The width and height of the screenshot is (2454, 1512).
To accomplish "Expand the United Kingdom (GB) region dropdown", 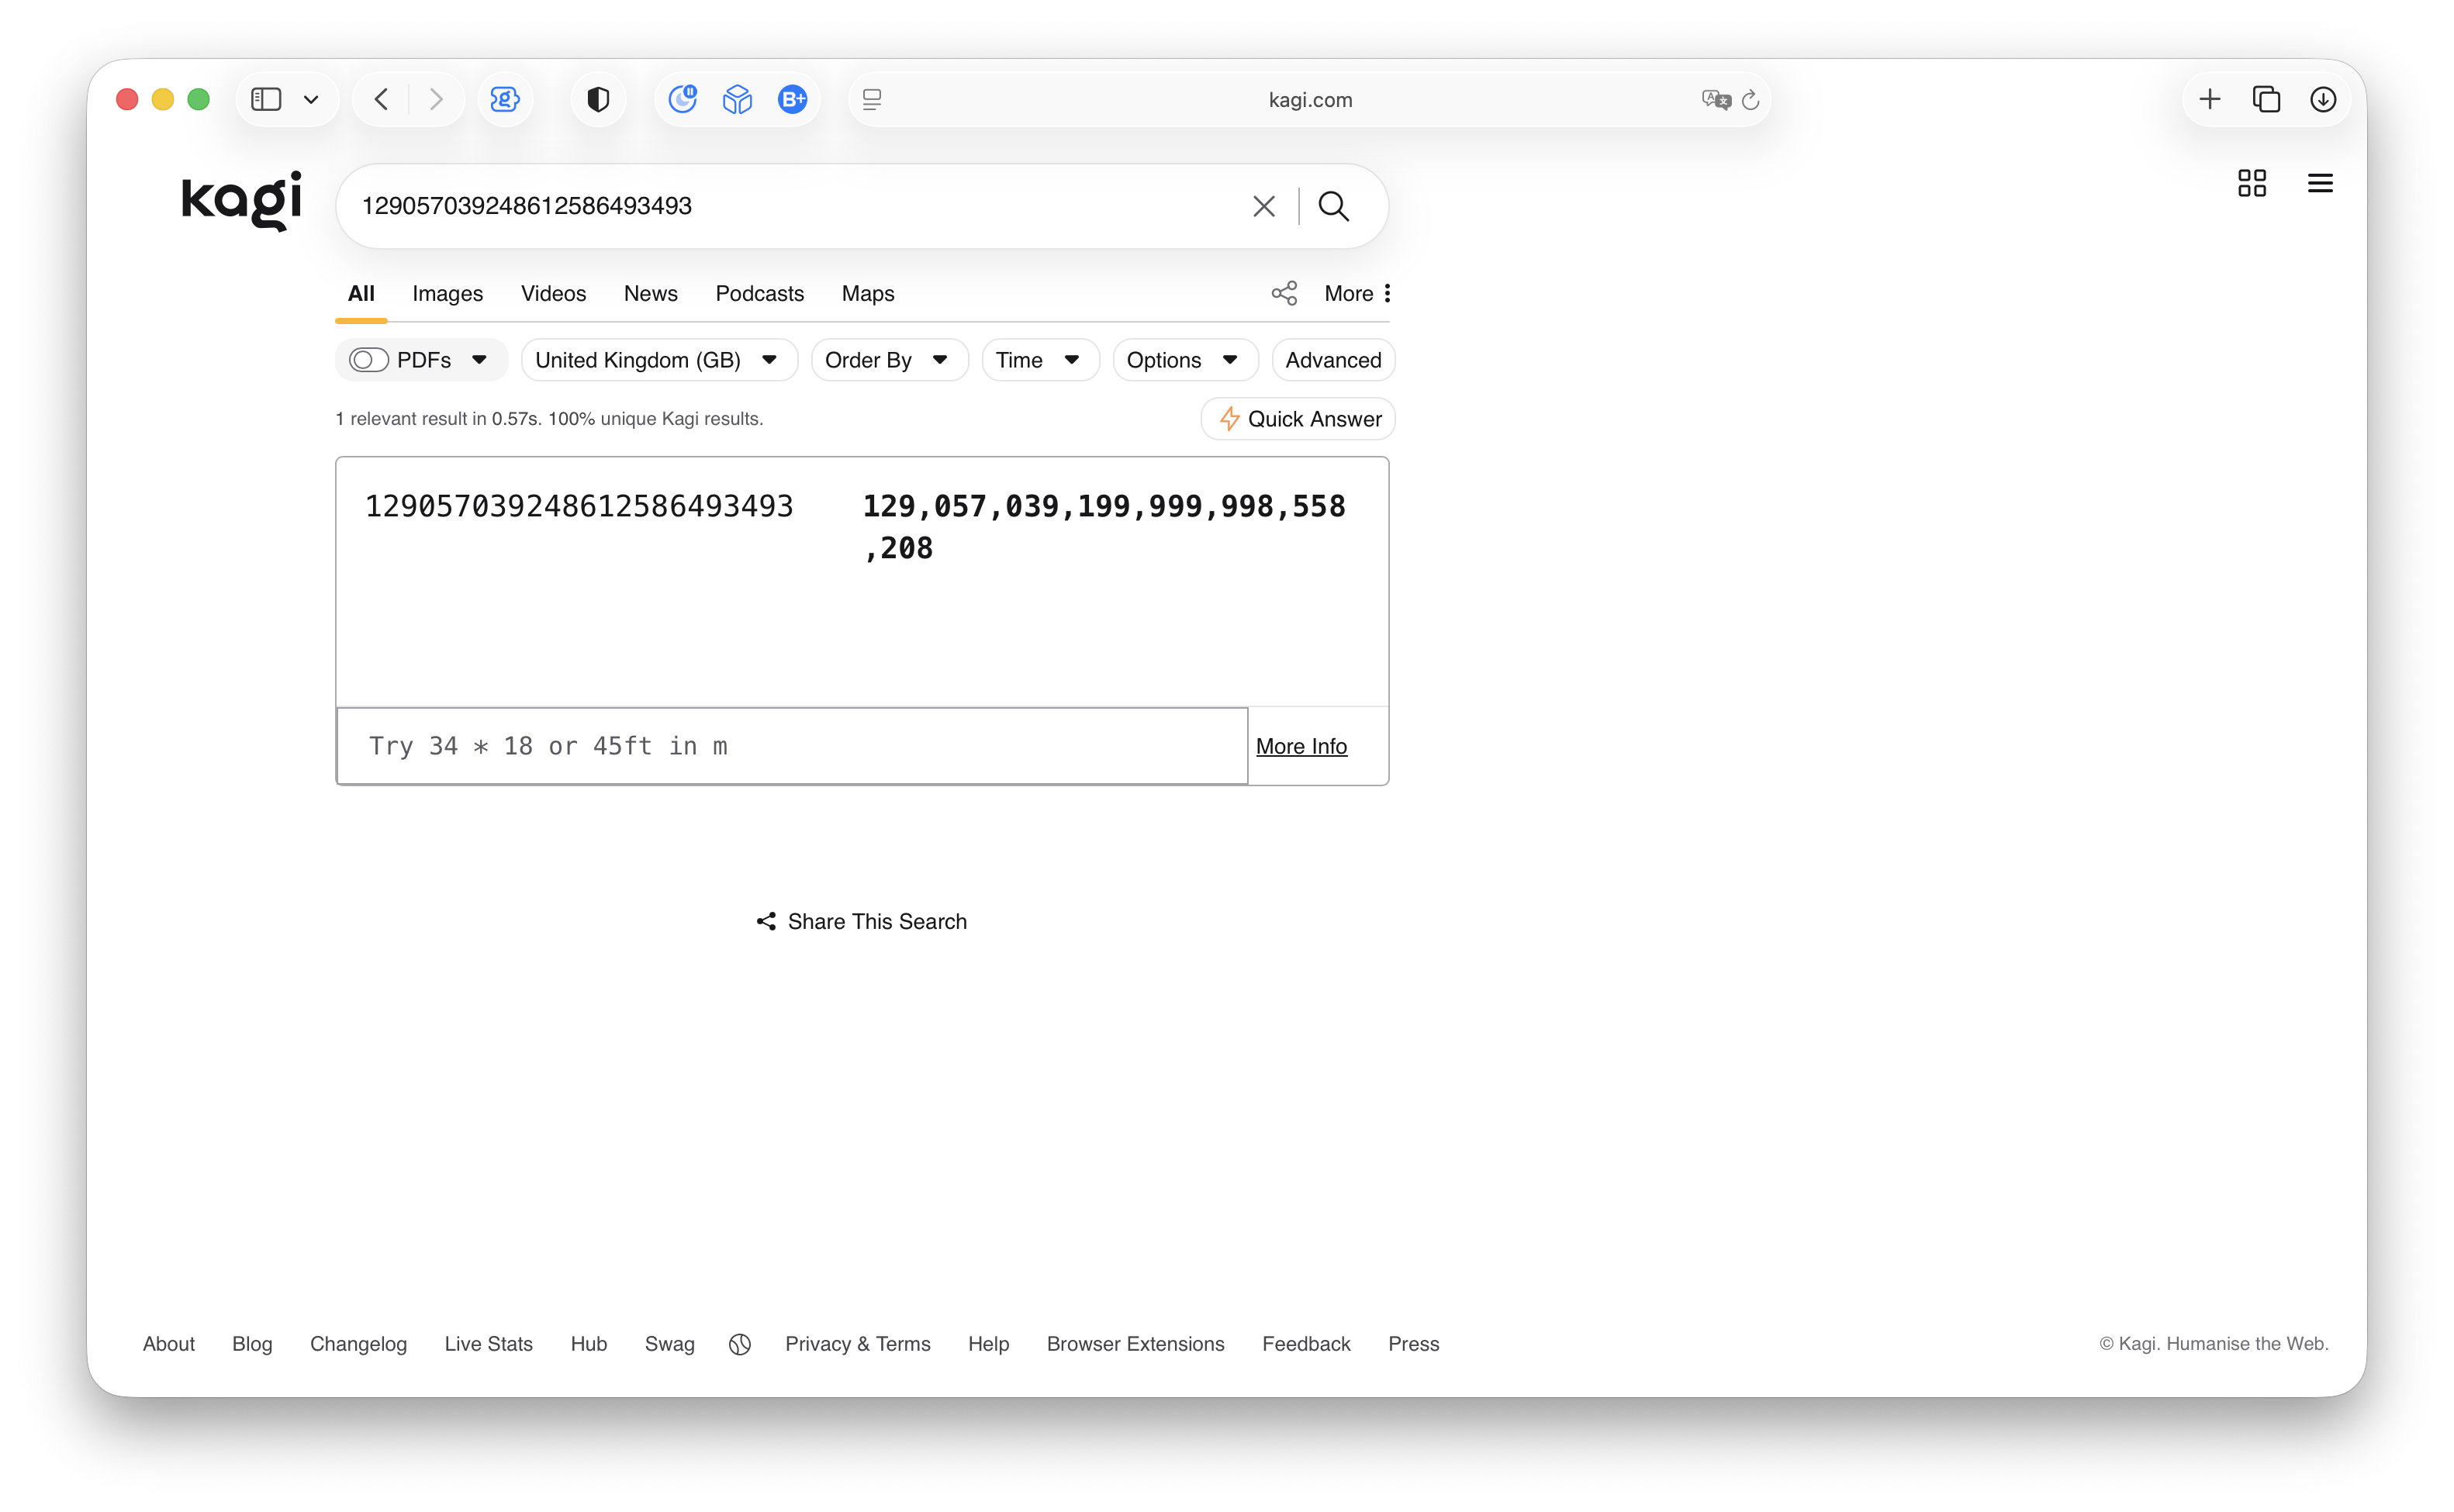I will click(657, 360).
